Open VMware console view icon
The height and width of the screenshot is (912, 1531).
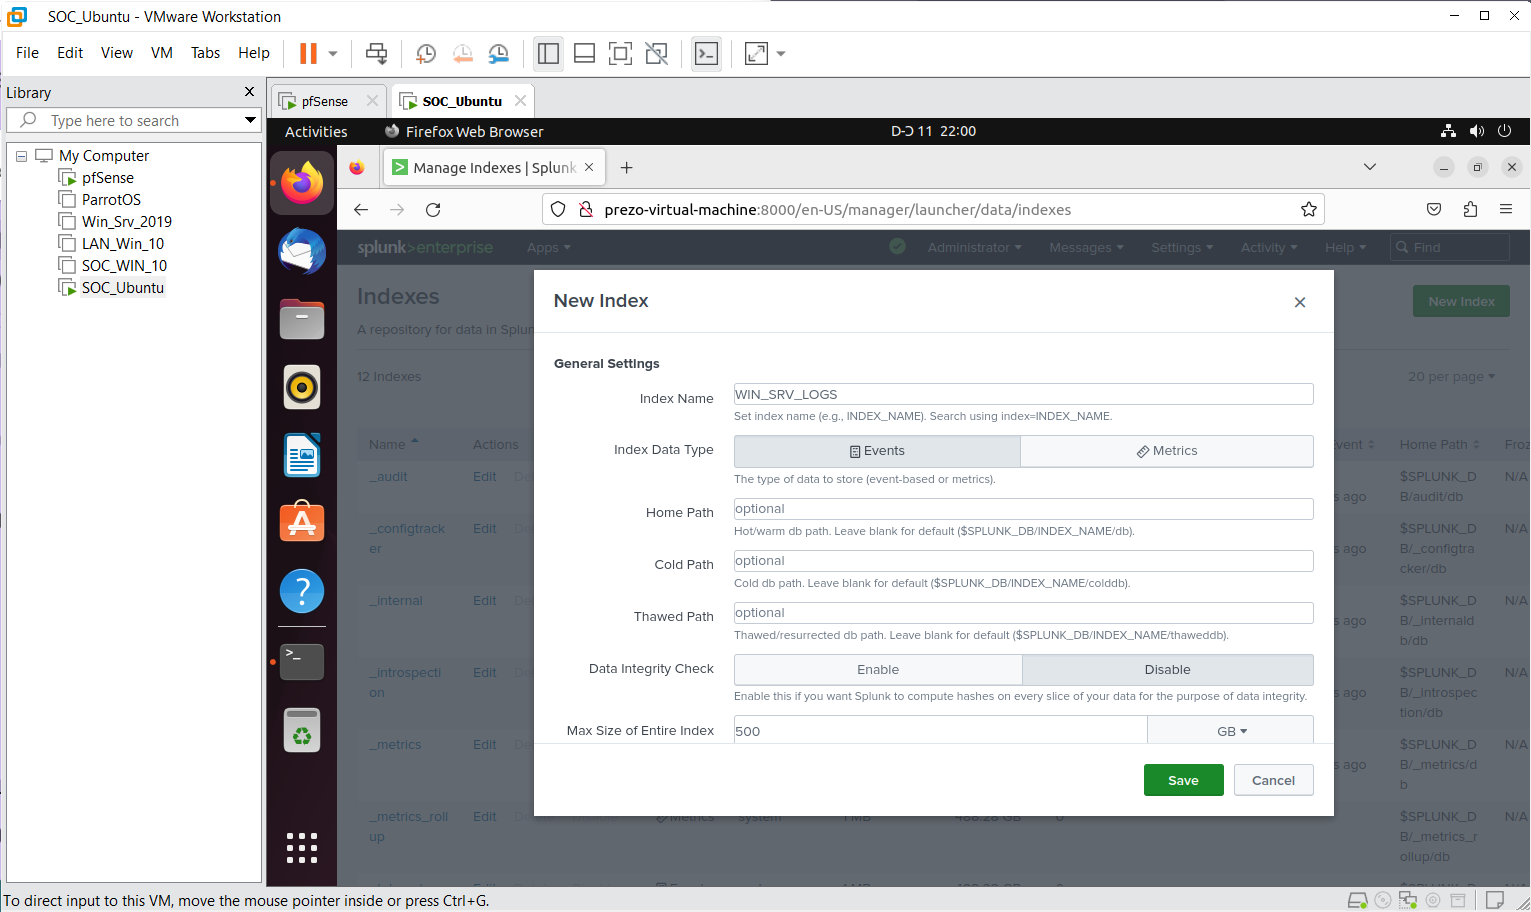point(706,54)
